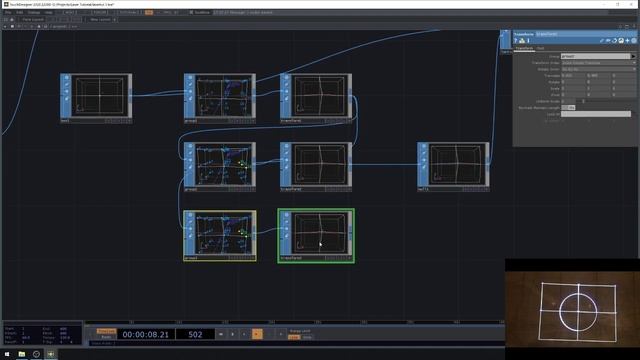
Task: Jump to start with the timeline reset button
Action: tap(221, 334)
